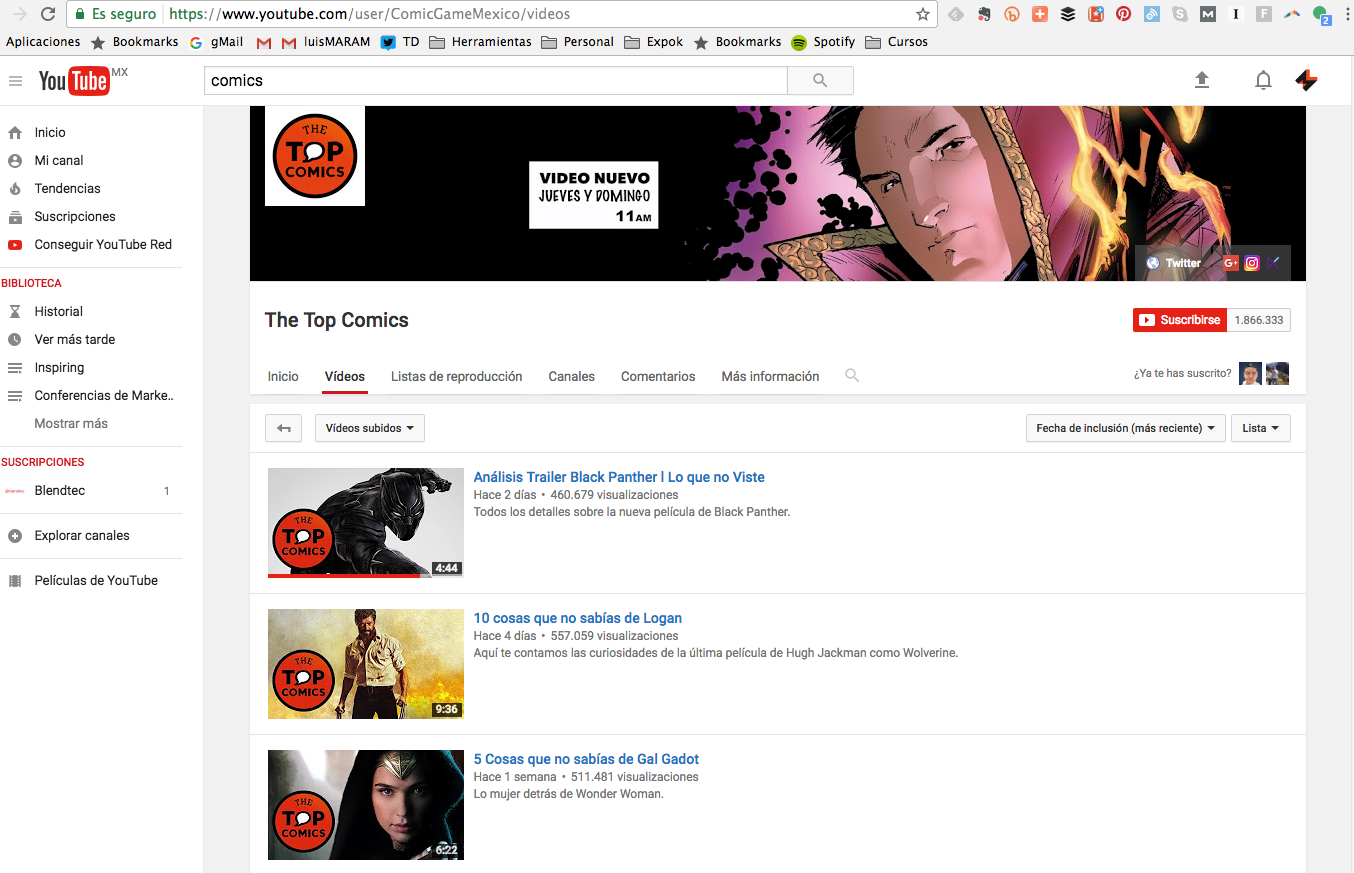Search within channel using magnifier icon

coord(852,376)
